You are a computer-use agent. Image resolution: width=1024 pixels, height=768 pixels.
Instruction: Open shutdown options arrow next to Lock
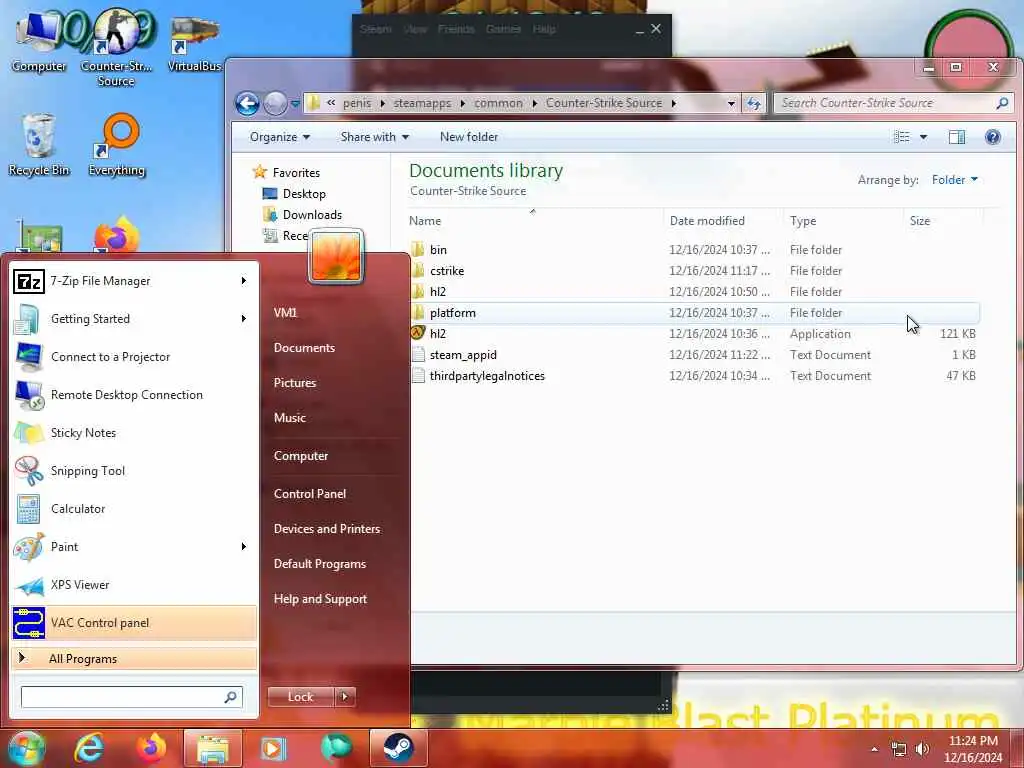point(345,697)
